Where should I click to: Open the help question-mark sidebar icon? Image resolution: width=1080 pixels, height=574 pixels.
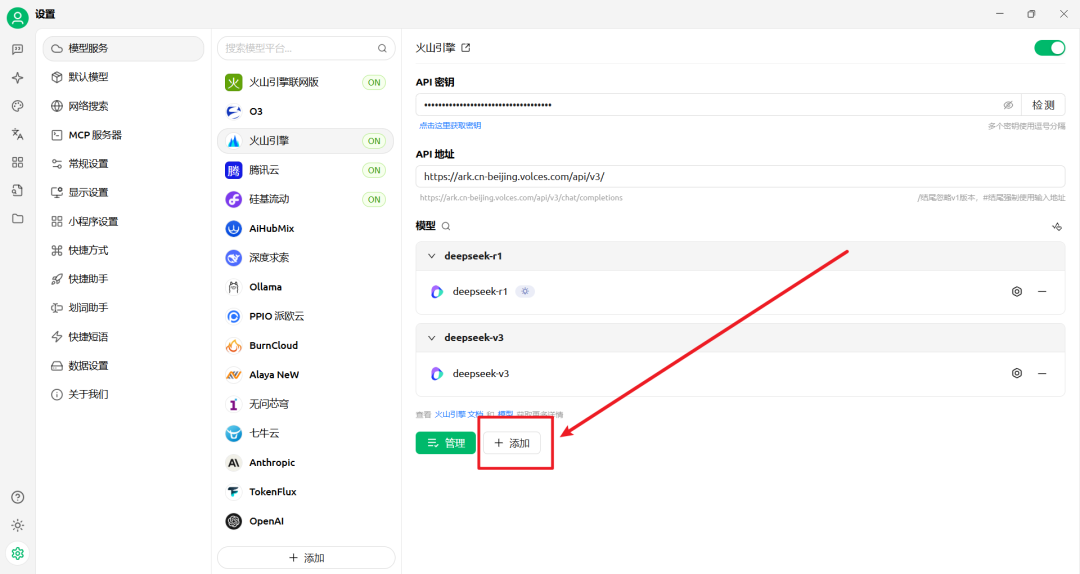[x=17, y=498]
